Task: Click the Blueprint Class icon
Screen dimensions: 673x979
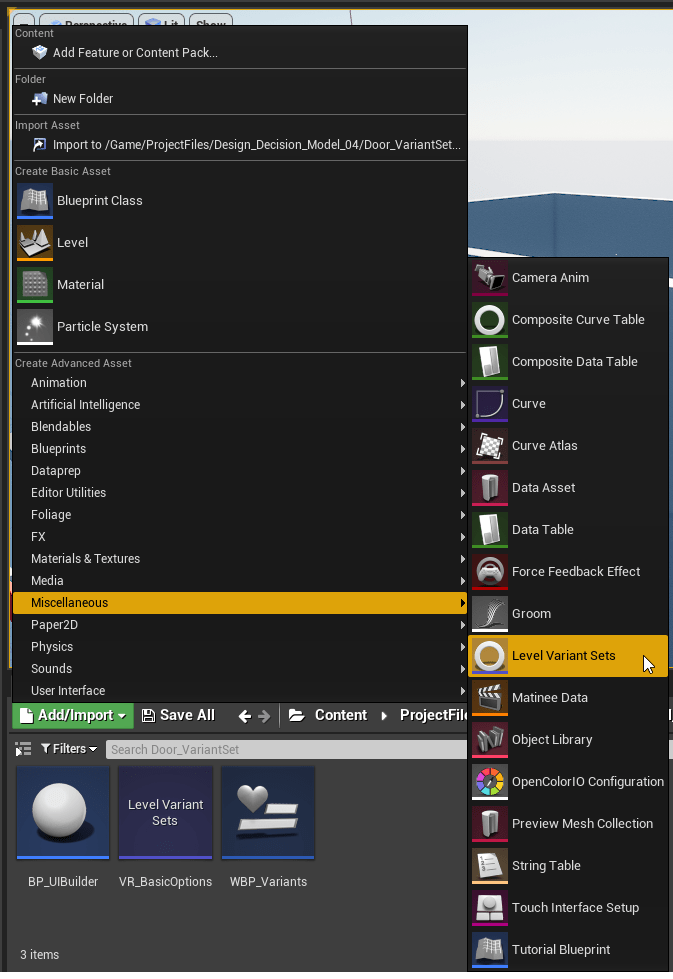Action: pyautogui.click(x=35, y=201)
